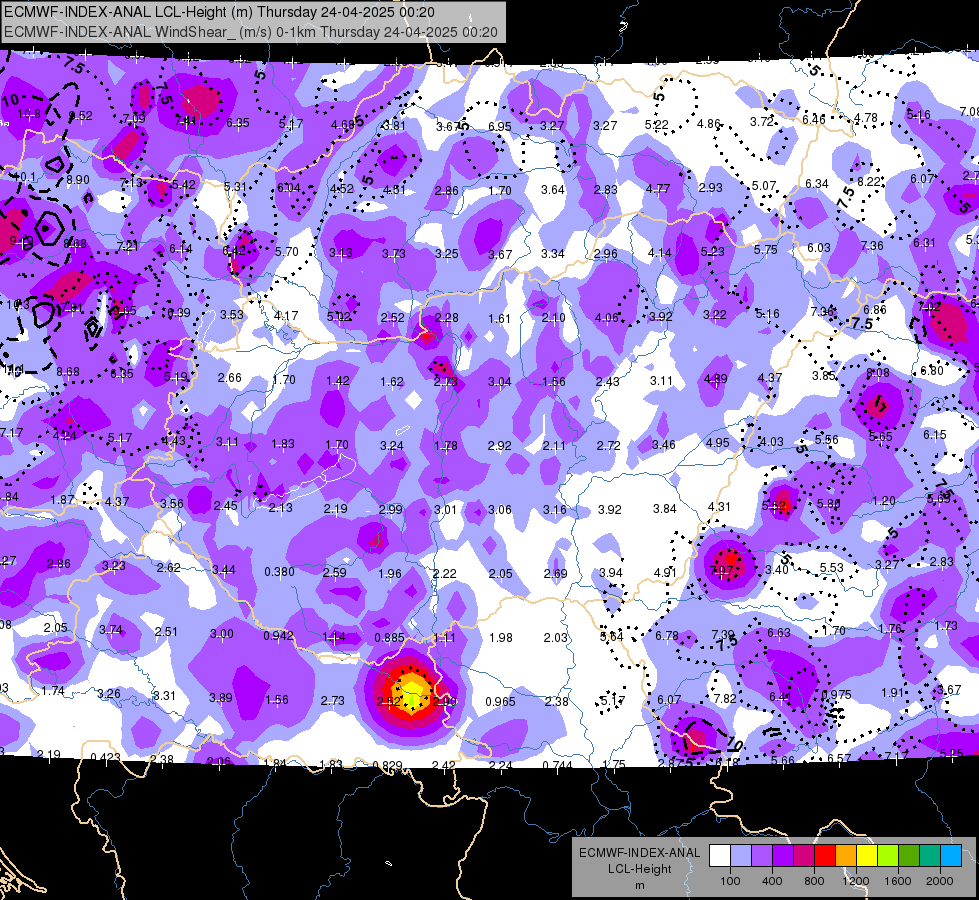979x900 pixels.
Task: Click the wind shear value 6.34
Action: pyautogui.click(x=817, y=184)
